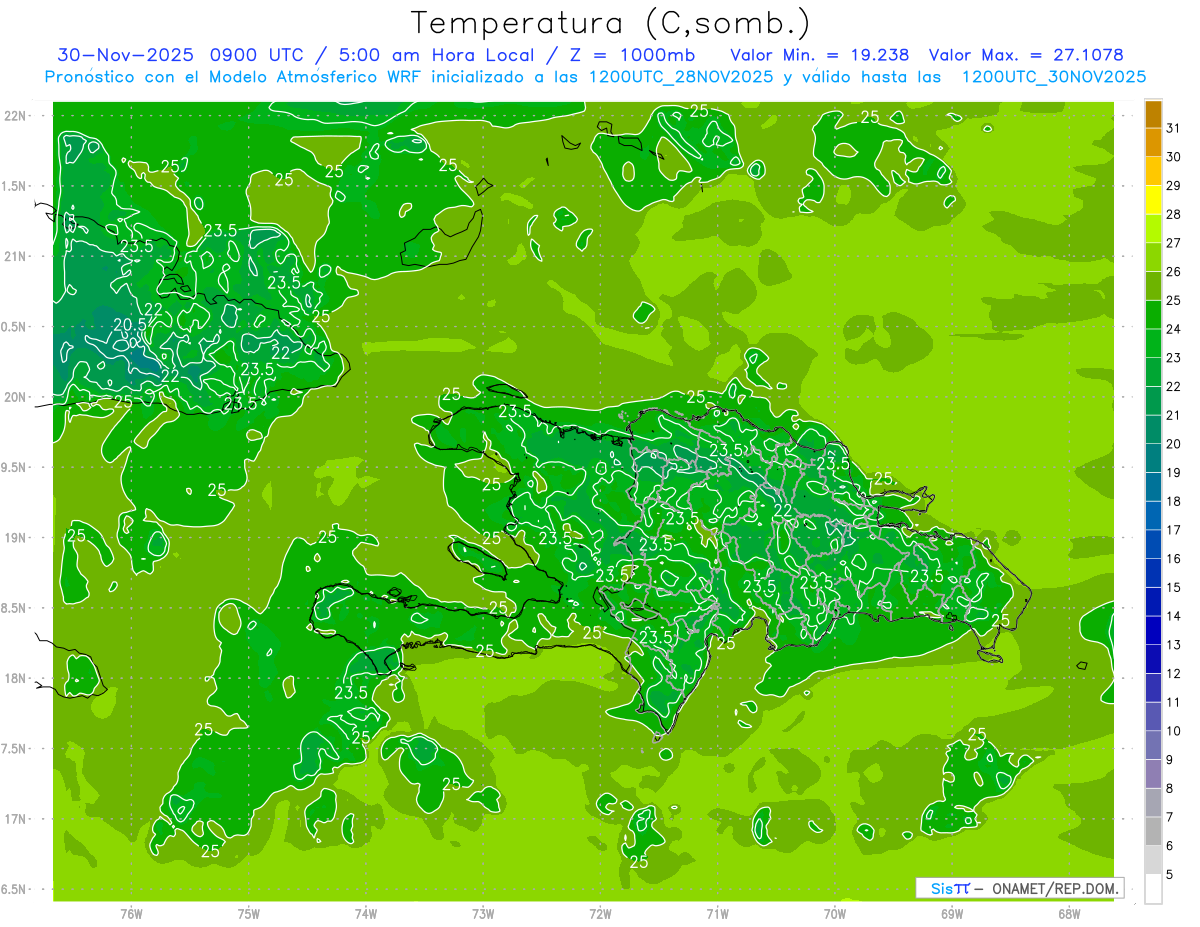Click the "20N" latitude axis label

(x=17, y=397)
